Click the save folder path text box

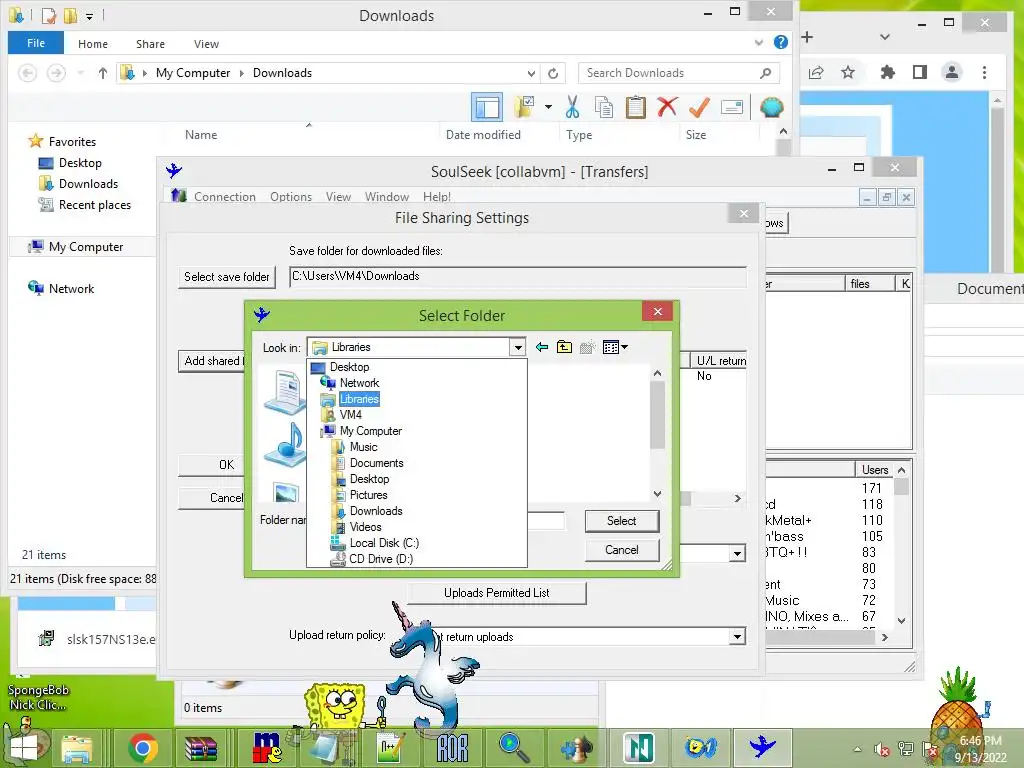point(517,276)
